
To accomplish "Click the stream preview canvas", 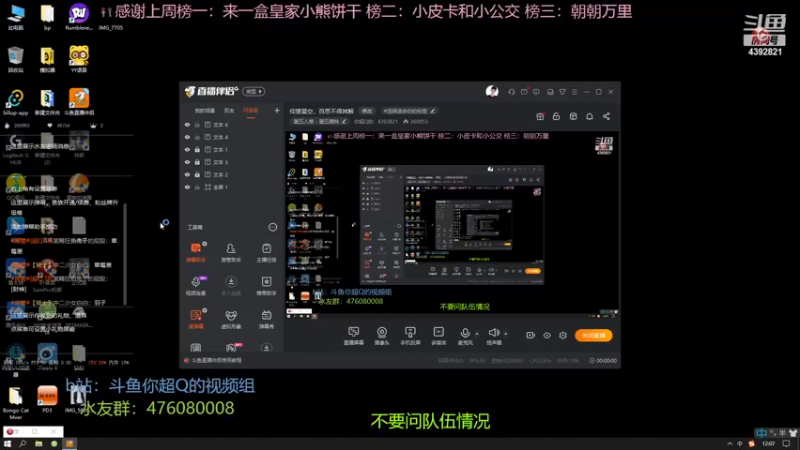I will coord(452,225).
